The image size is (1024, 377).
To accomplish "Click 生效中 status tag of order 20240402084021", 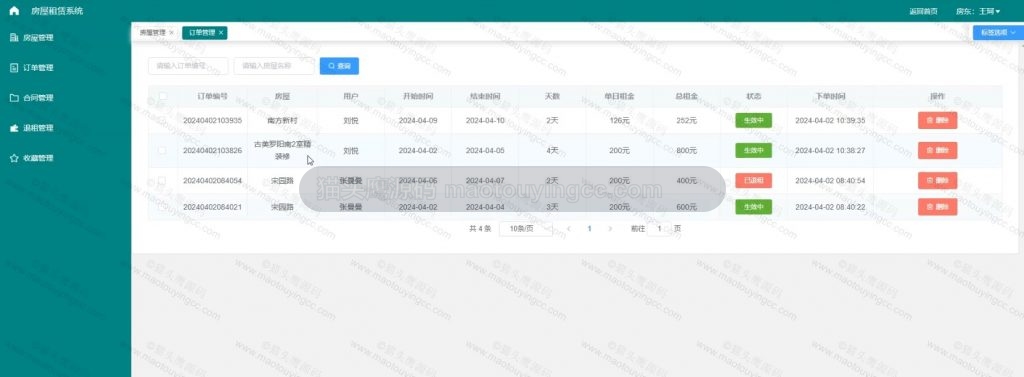I will (754, 207).
